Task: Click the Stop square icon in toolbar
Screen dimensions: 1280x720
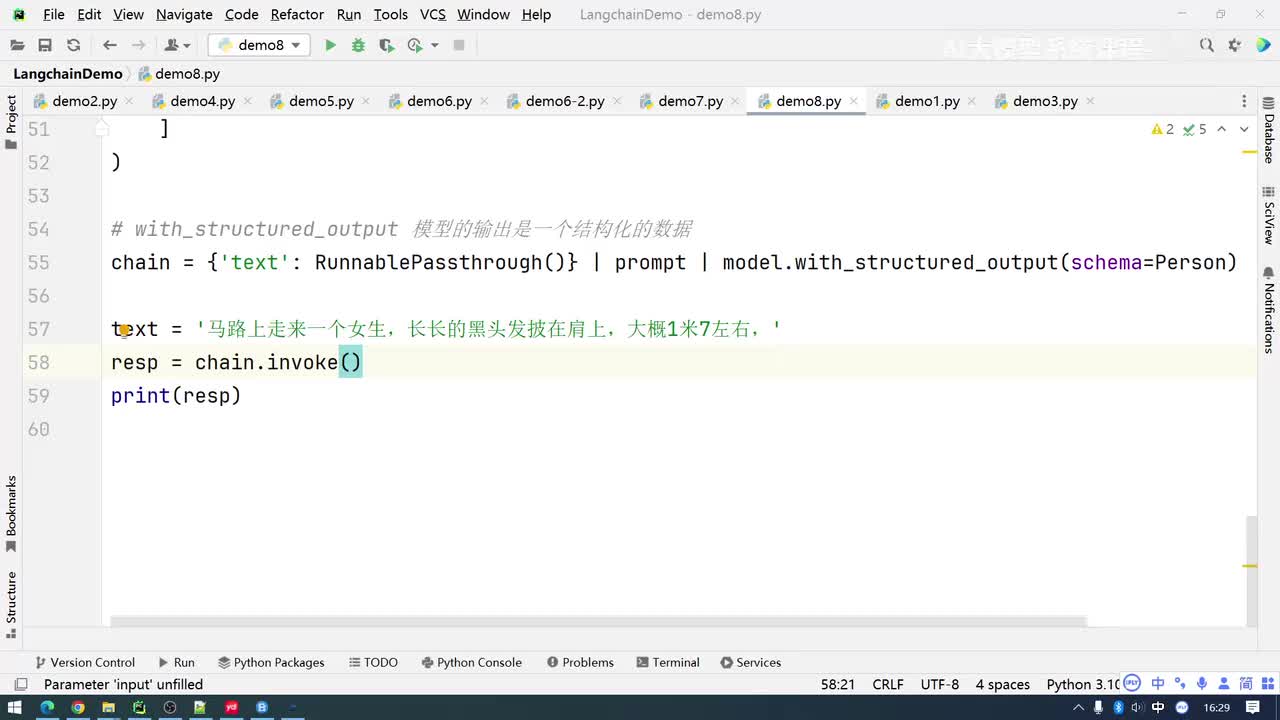Action: (459, 45)
